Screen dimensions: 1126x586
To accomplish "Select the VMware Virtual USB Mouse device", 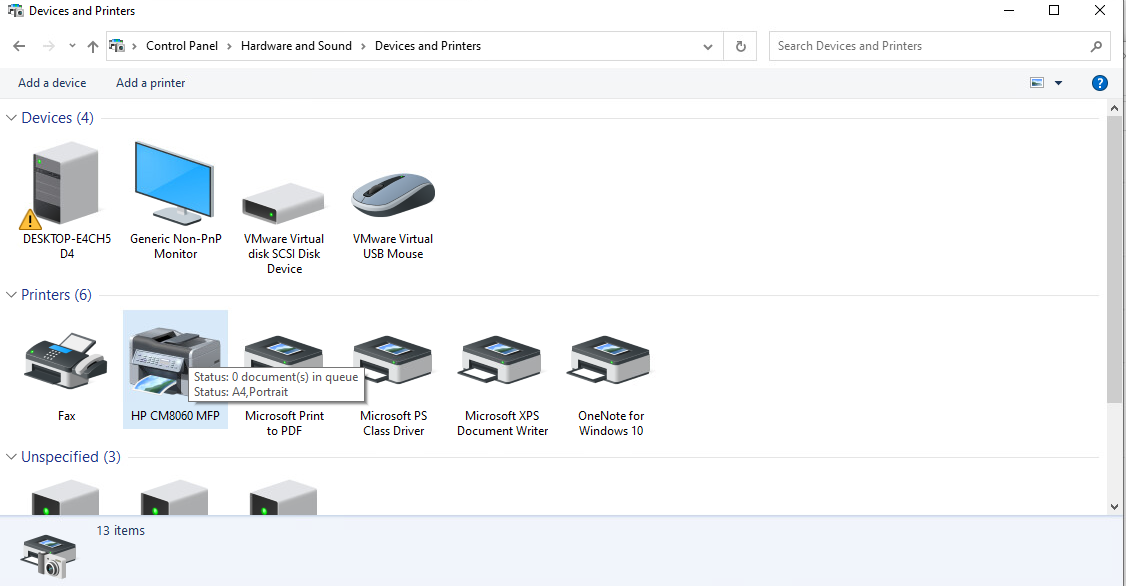I will click(x=393, y=195).
